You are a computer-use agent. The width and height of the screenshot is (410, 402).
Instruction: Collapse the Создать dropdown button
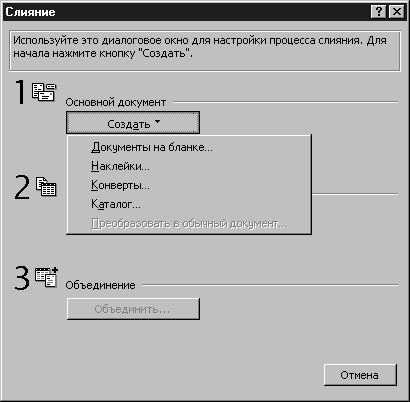(133, 123)
